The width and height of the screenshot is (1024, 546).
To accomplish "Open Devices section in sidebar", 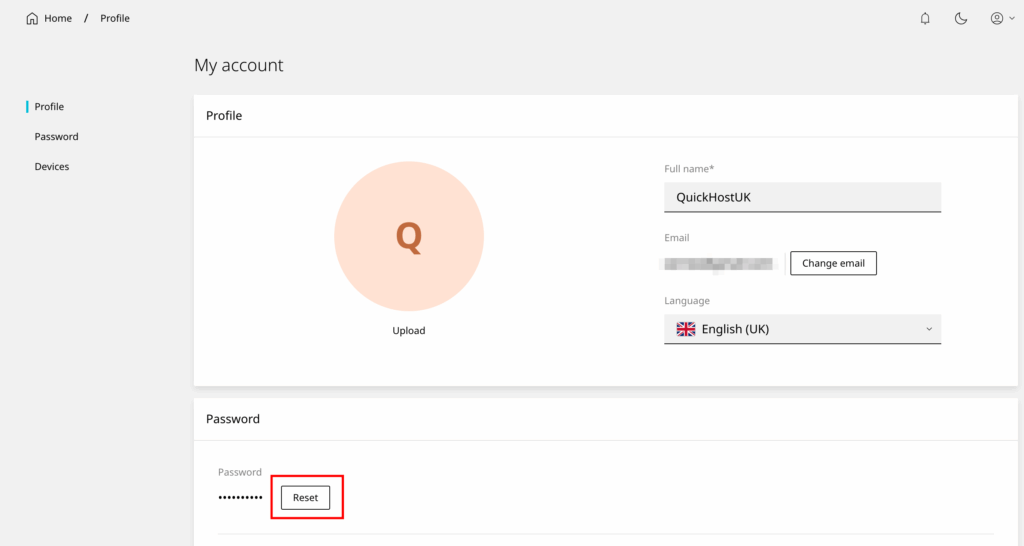I will (52, 167).
